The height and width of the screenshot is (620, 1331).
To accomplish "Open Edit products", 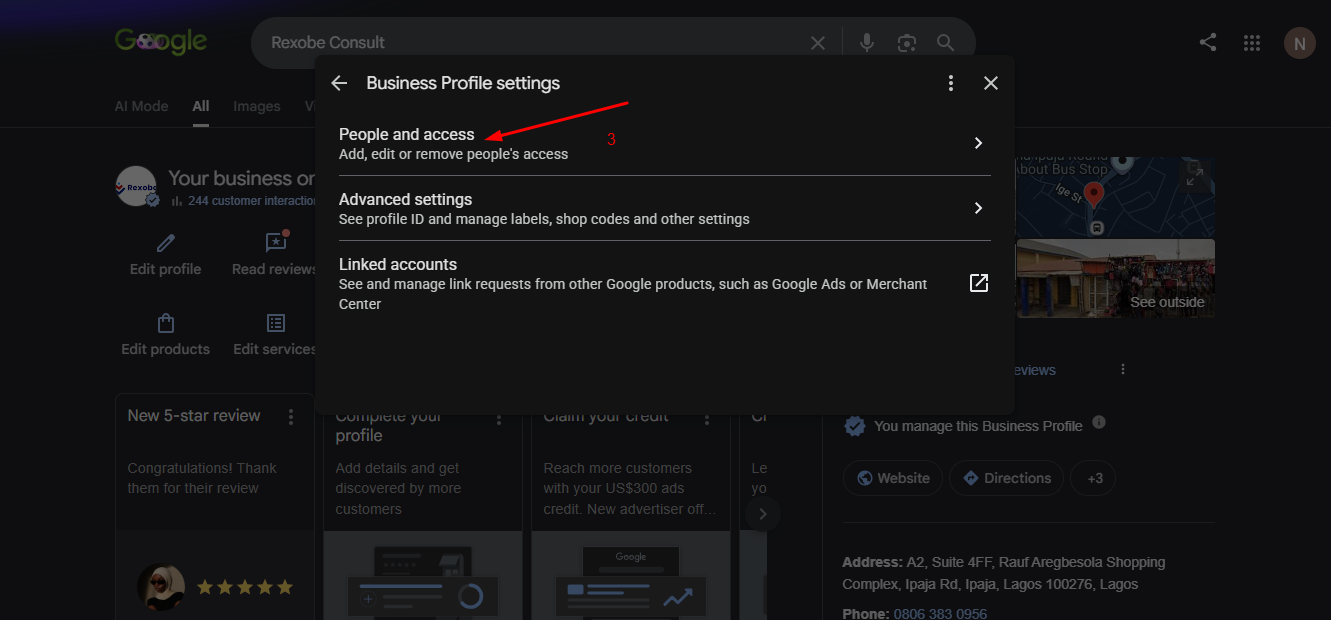I will click(x=166, y=335).
